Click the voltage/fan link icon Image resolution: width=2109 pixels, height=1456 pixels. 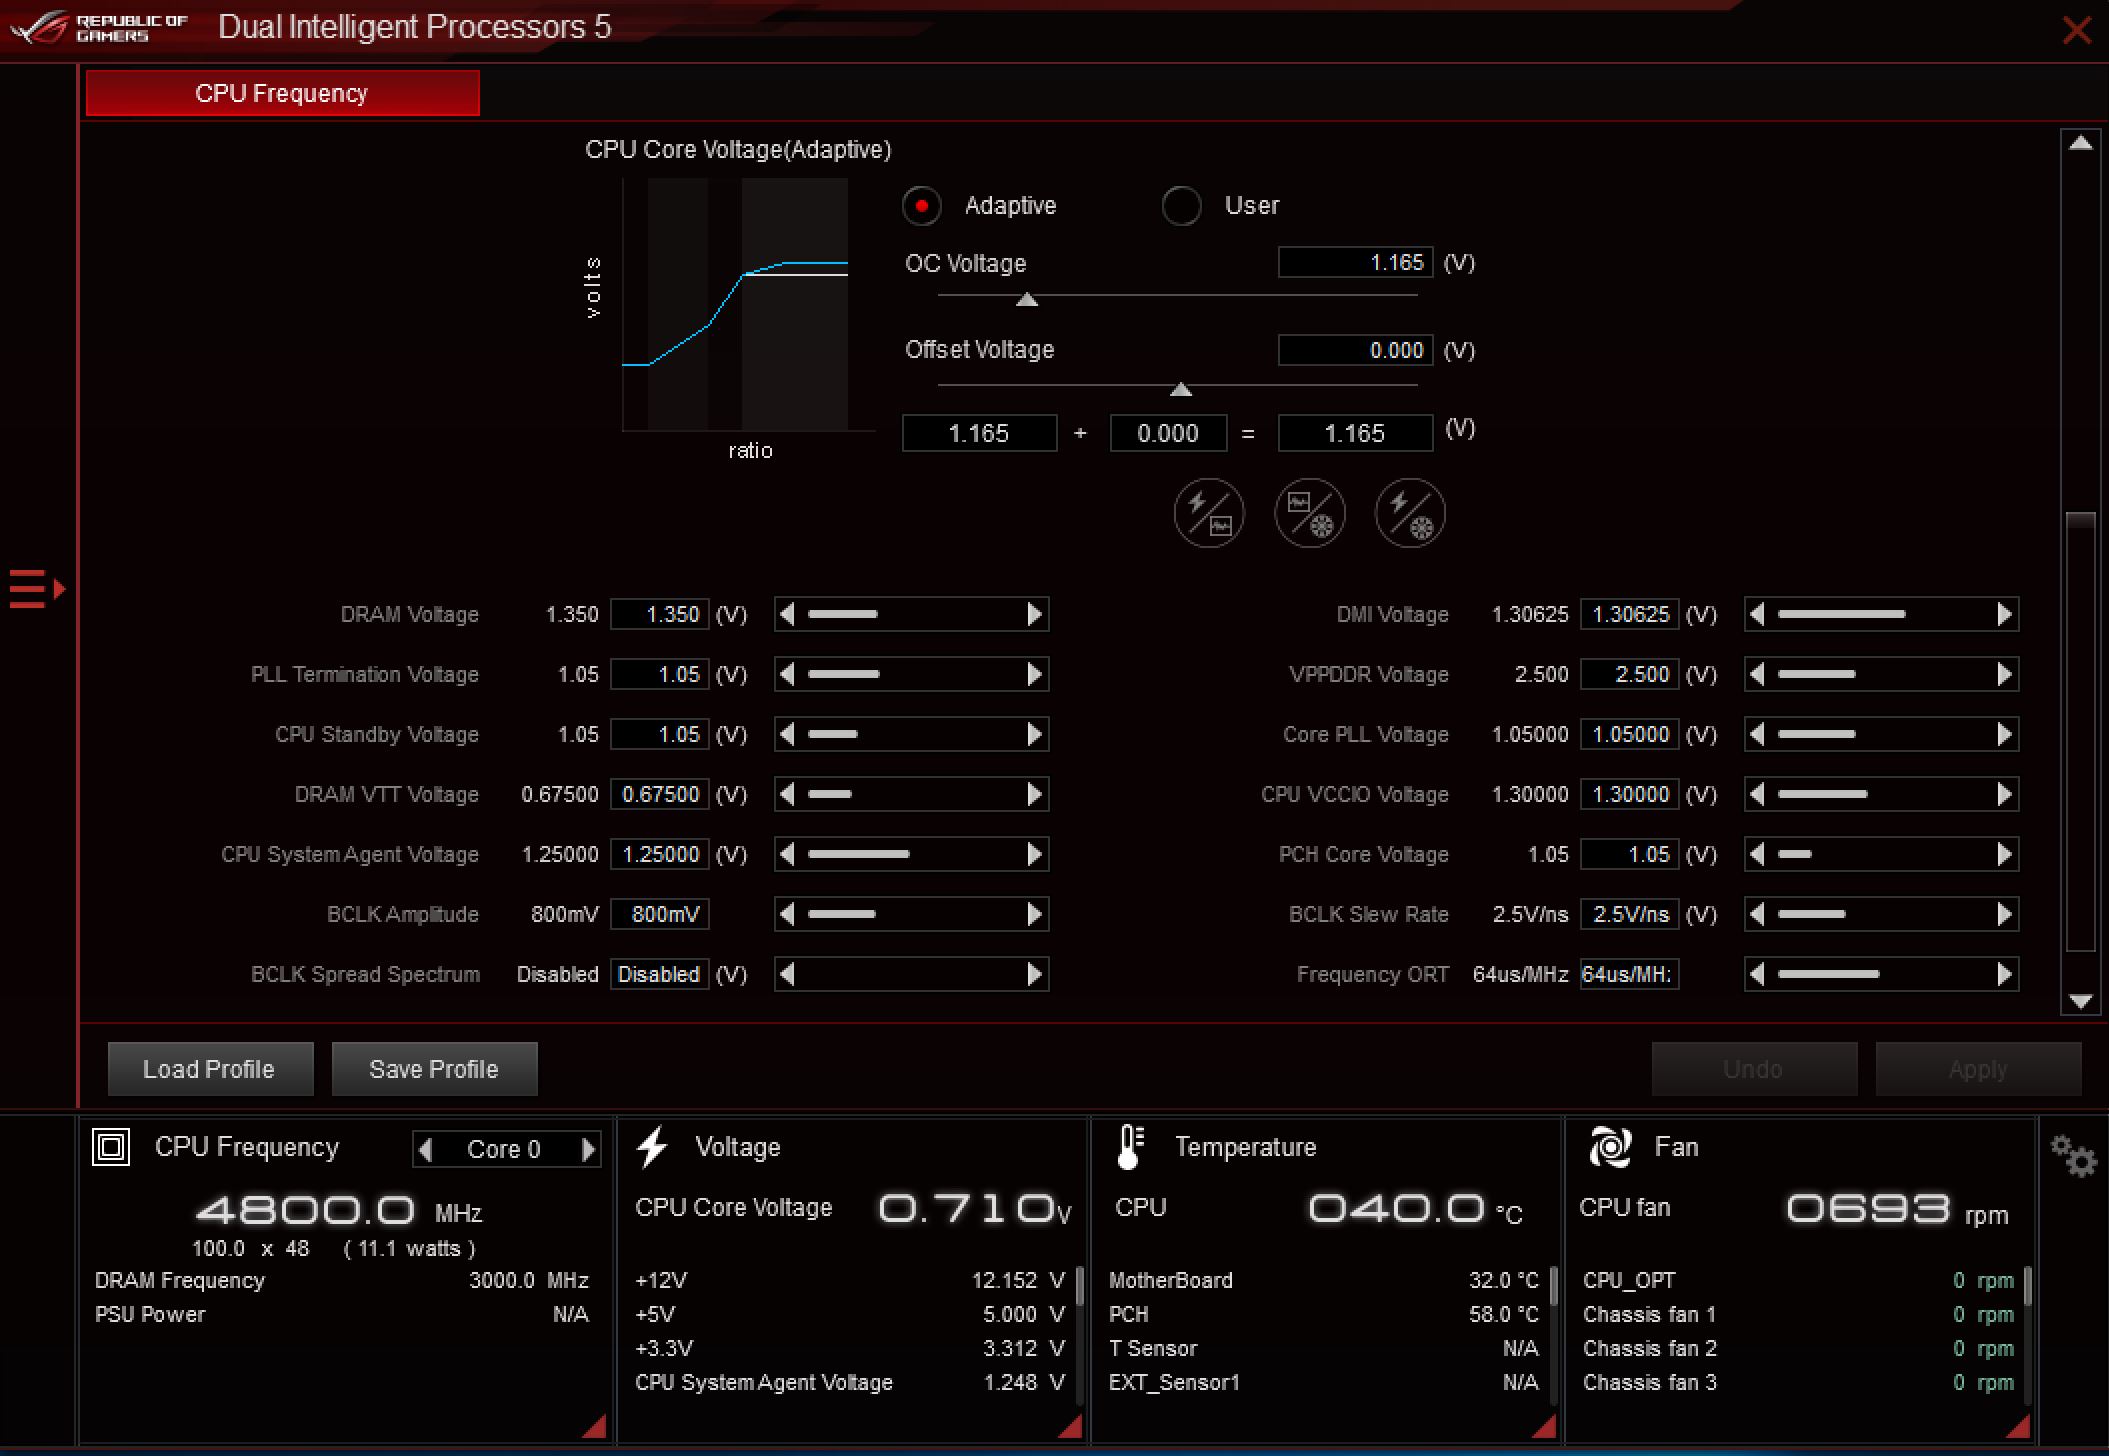(1410, 513)
